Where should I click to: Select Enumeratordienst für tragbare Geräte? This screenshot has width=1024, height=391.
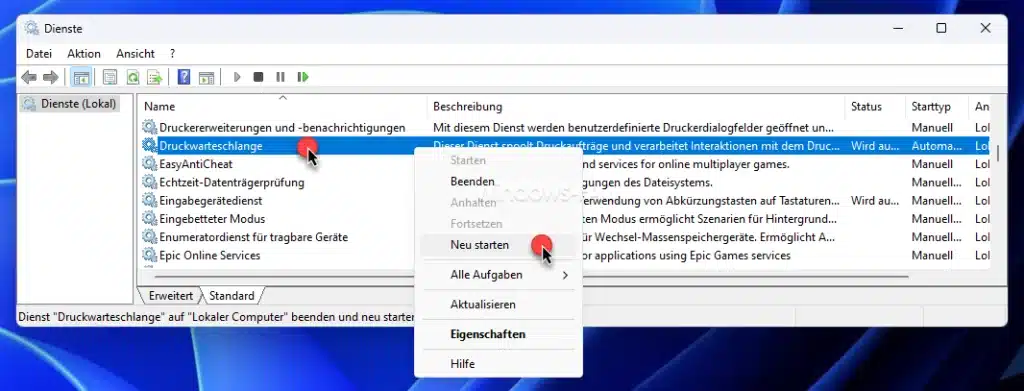[x=253, y=237]
